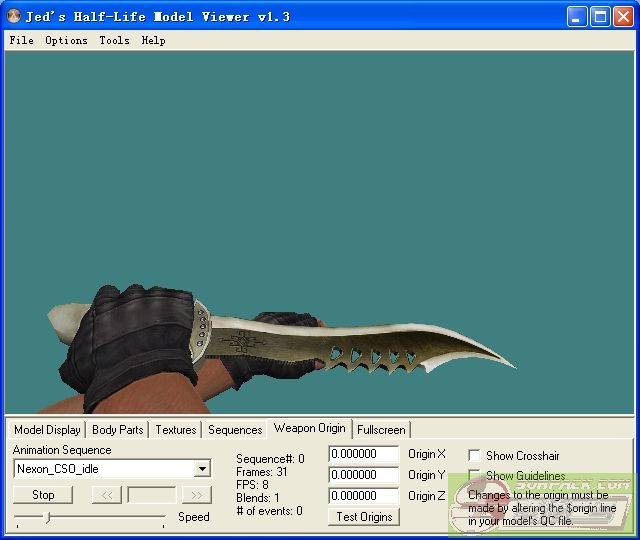This screenshot has width=640, height=540.
Task: Select the Fullscreen tab
Action: tap(381, 430)
